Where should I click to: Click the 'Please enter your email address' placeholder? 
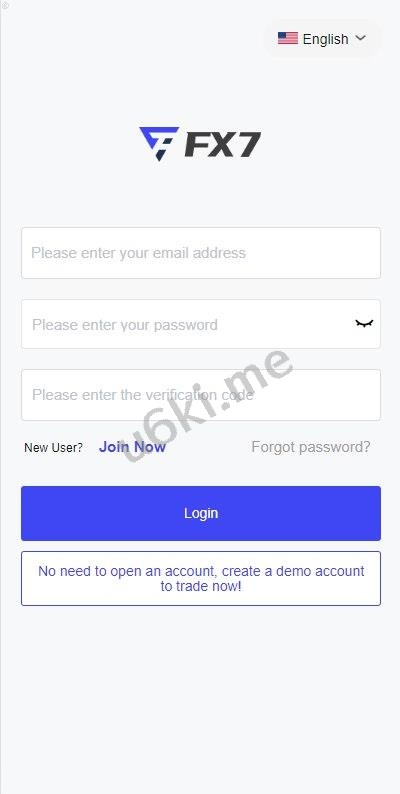point(138,253)
